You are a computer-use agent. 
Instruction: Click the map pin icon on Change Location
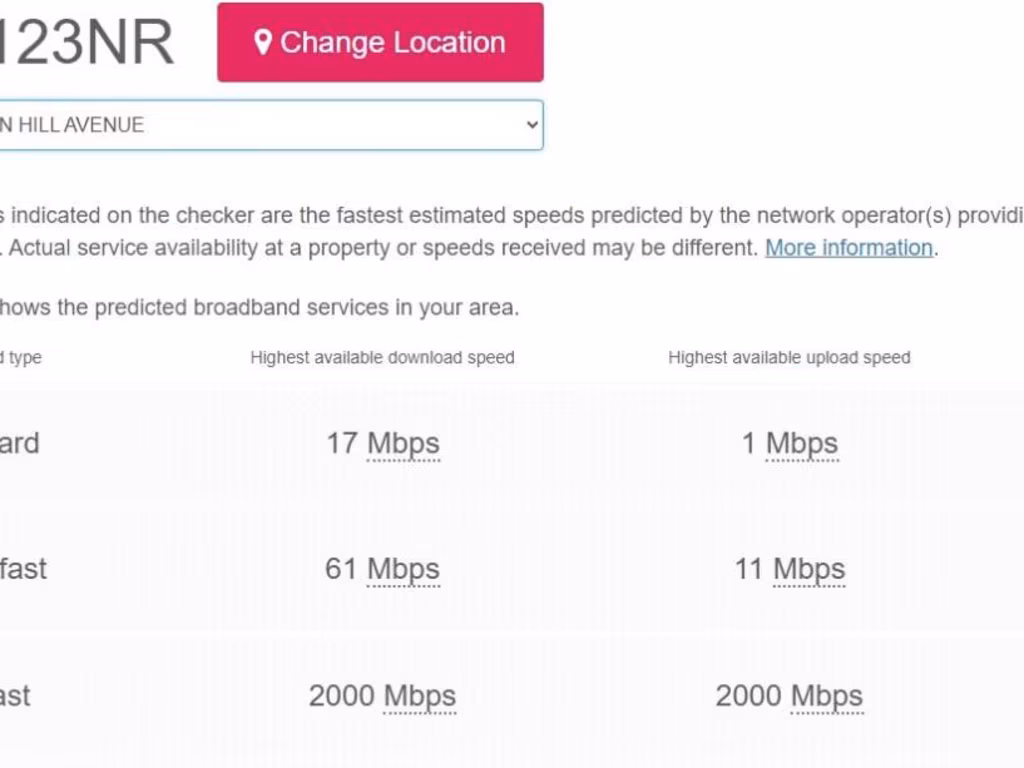click(x=263, y=42)
